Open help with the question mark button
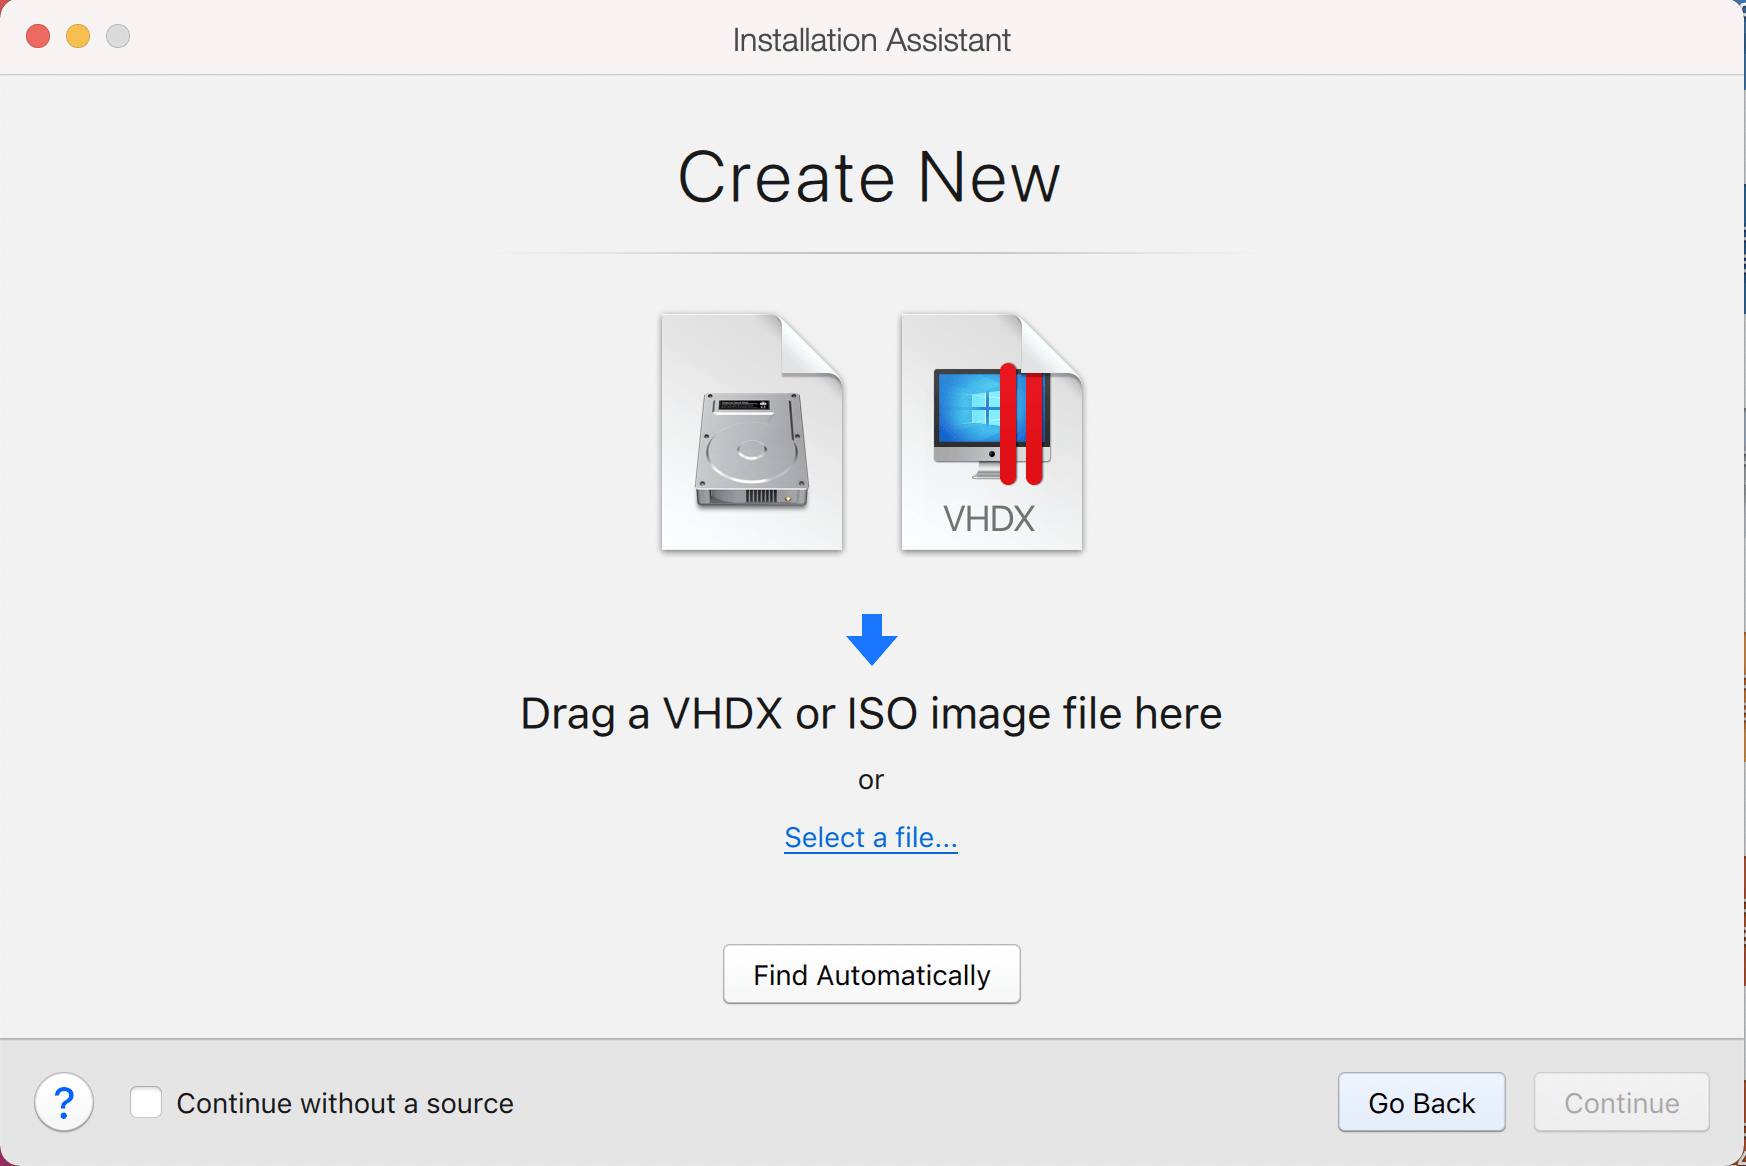This screenshot has width=1746, height=1166. (x=64, y=1102)
